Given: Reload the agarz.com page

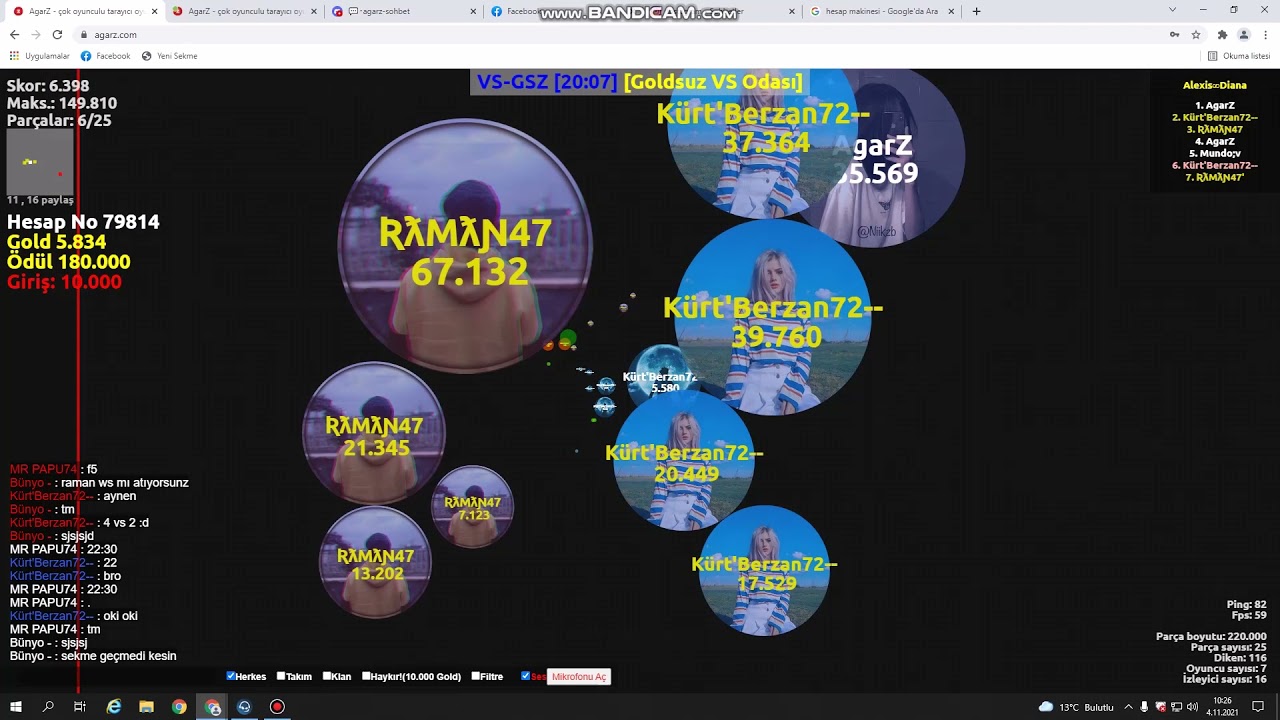Looking at the screenshot, I should (x=57, y=34).
